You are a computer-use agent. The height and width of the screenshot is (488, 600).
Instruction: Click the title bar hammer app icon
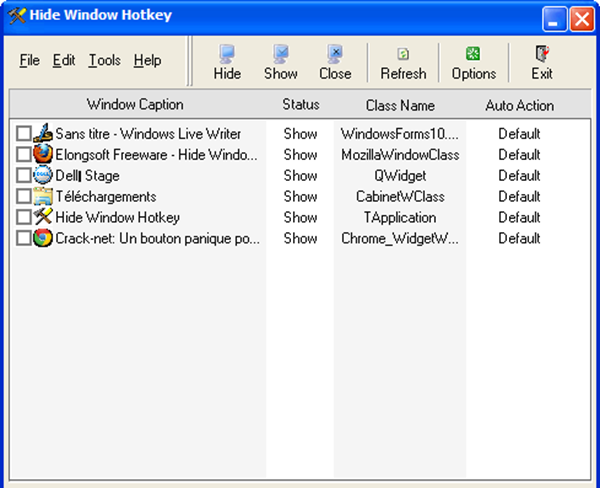17,16
